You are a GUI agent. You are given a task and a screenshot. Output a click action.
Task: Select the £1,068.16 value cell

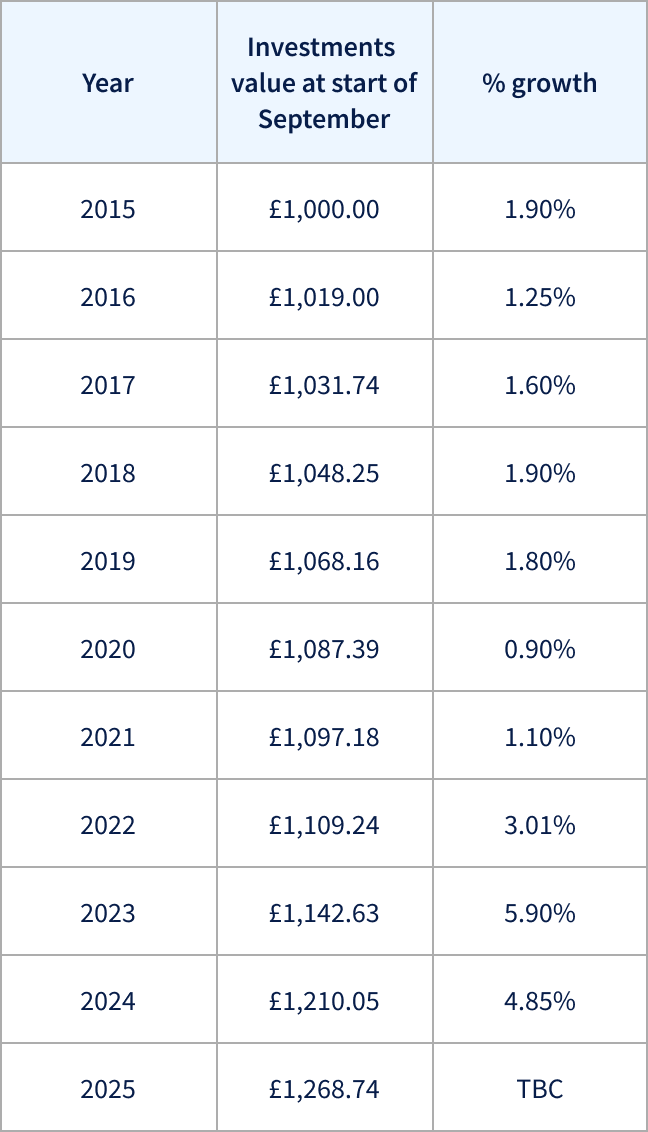(324, 562)
